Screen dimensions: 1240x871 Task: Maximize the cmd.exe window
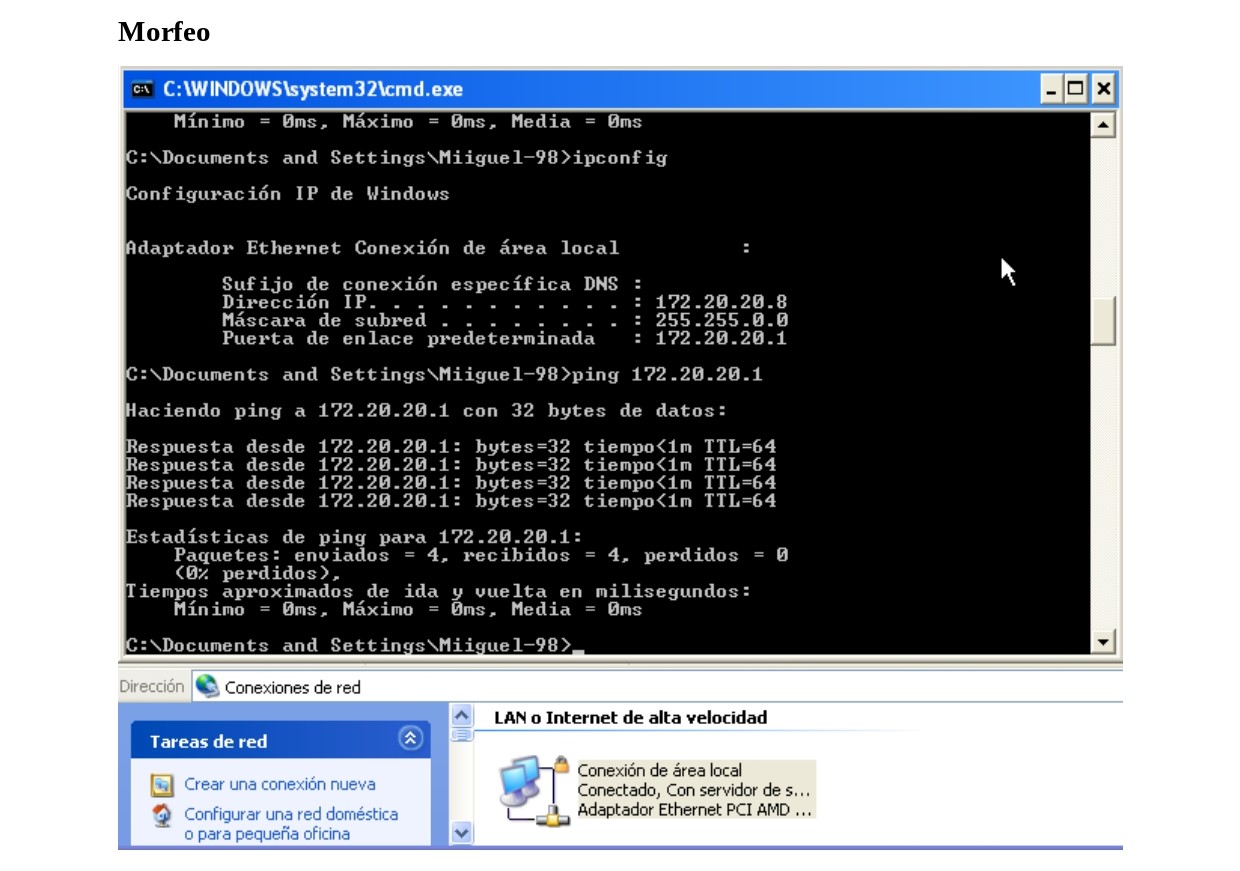click(1076, 89)
